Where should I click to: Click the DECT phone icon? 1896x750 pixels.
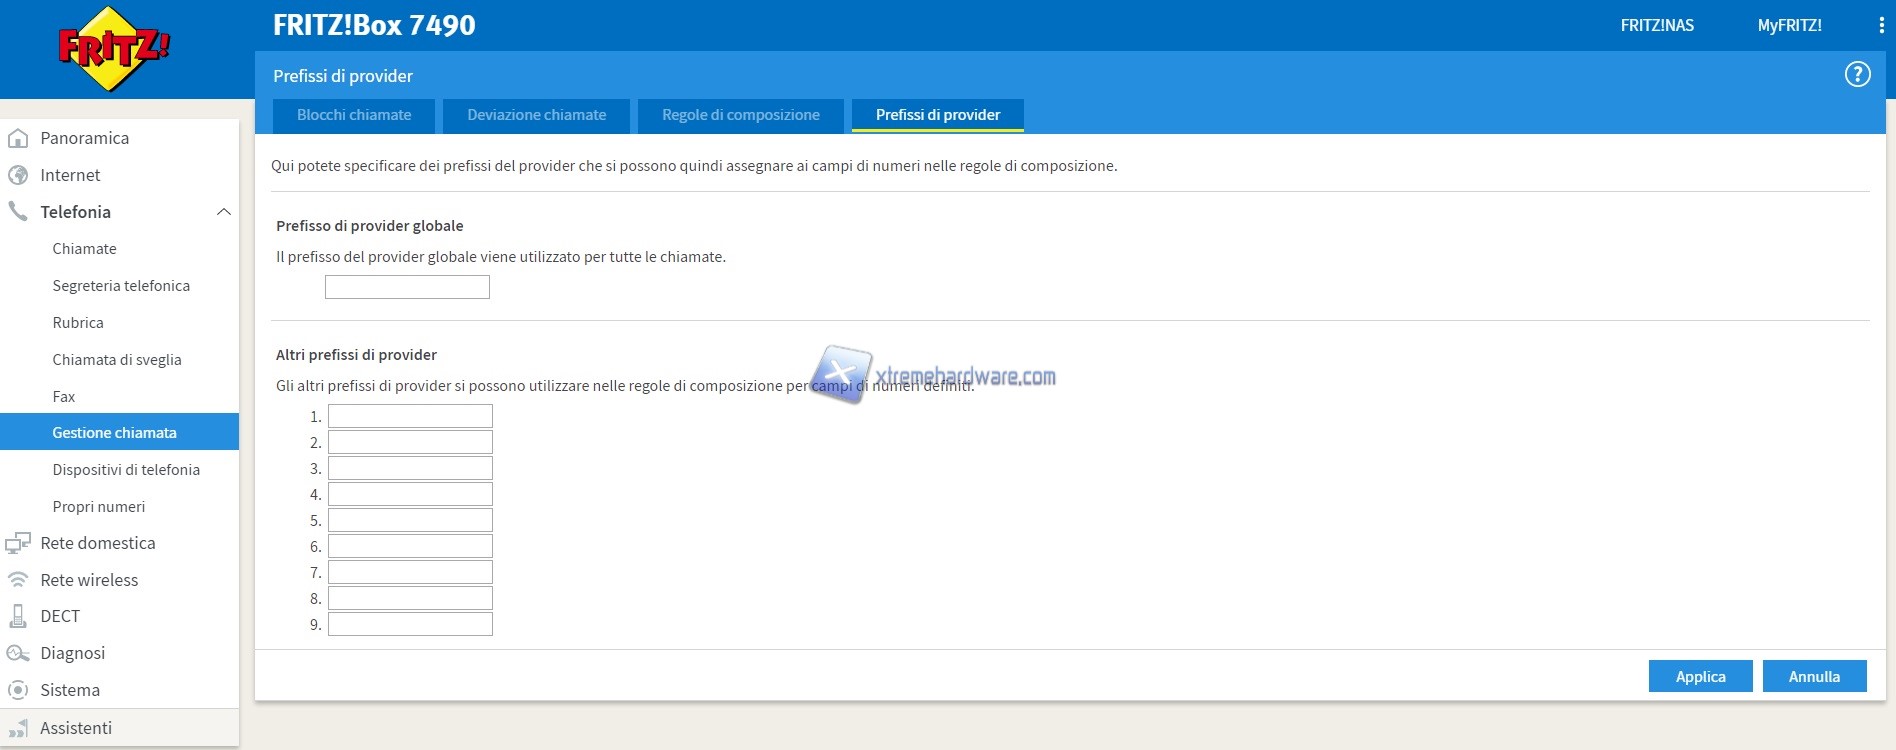coord(18,616)
